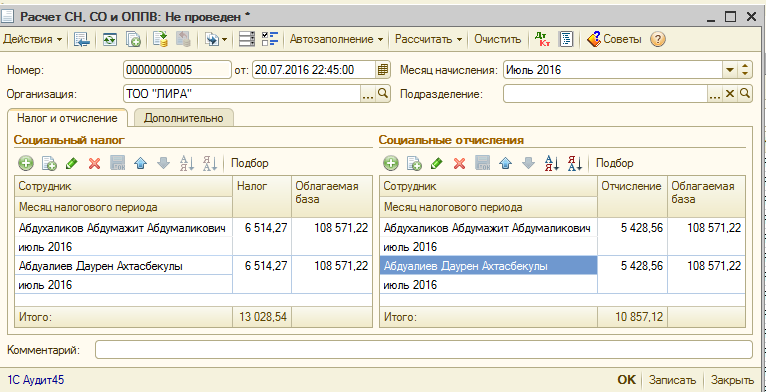The height and width of the screenshot is (392, 766).
Task: Open the Рассчитать dropdown
Action: click(x=428, y=40)
